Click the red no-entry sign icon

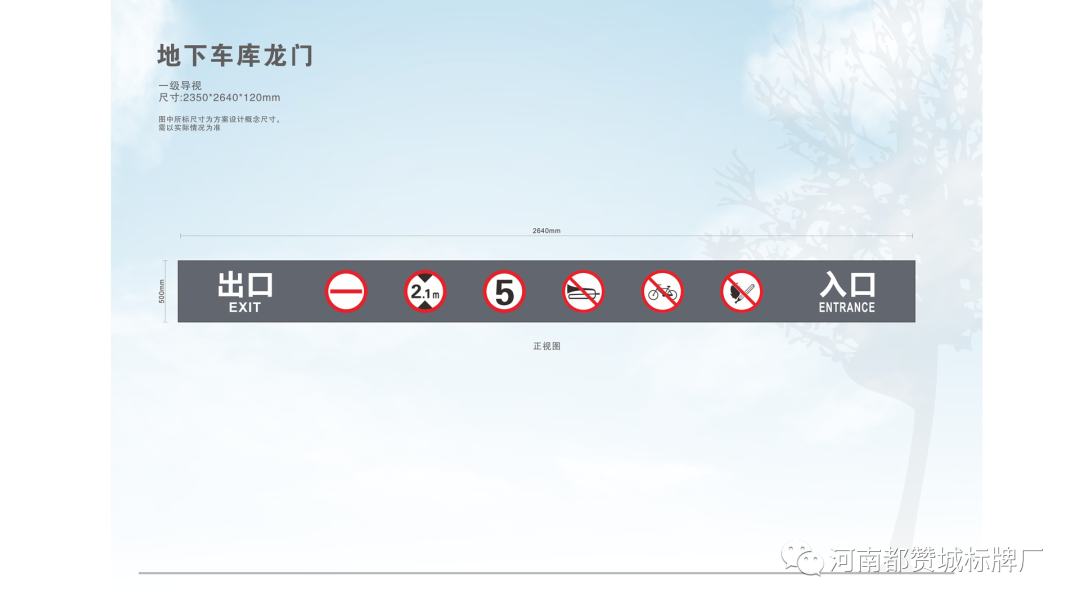346,292
